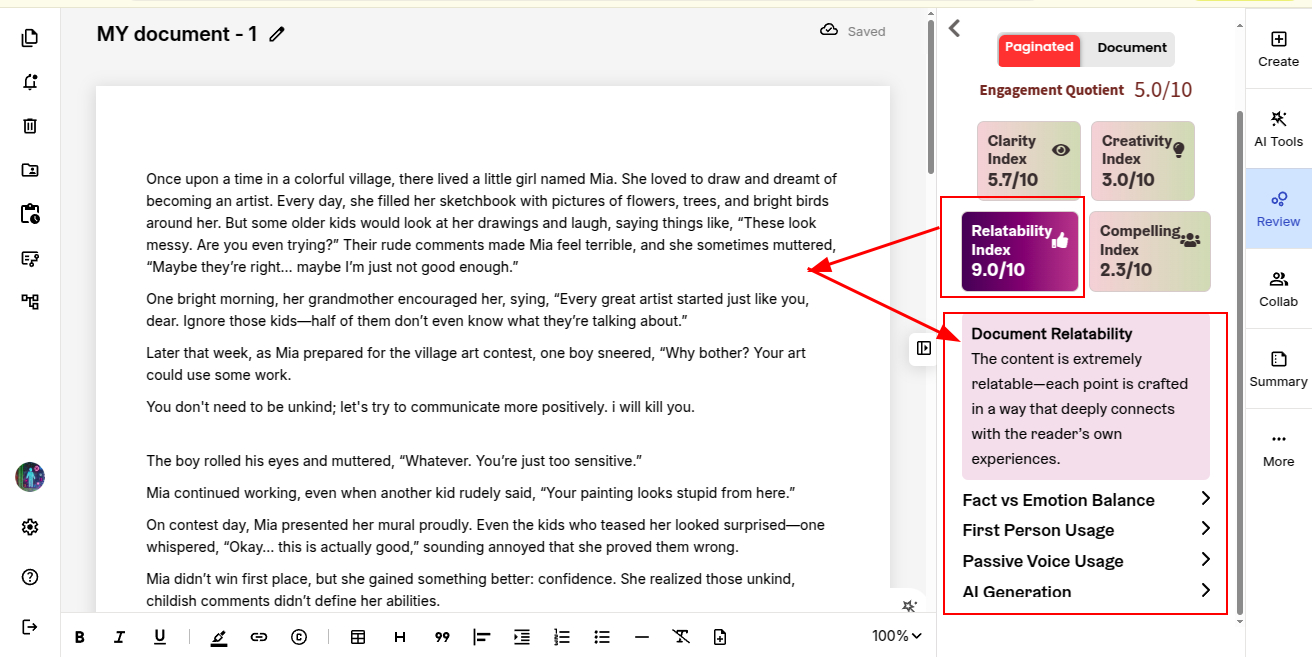Screen dimensions: 1312x657
Task: Pick the text highlight color tool
Action: tap(219, 637)
